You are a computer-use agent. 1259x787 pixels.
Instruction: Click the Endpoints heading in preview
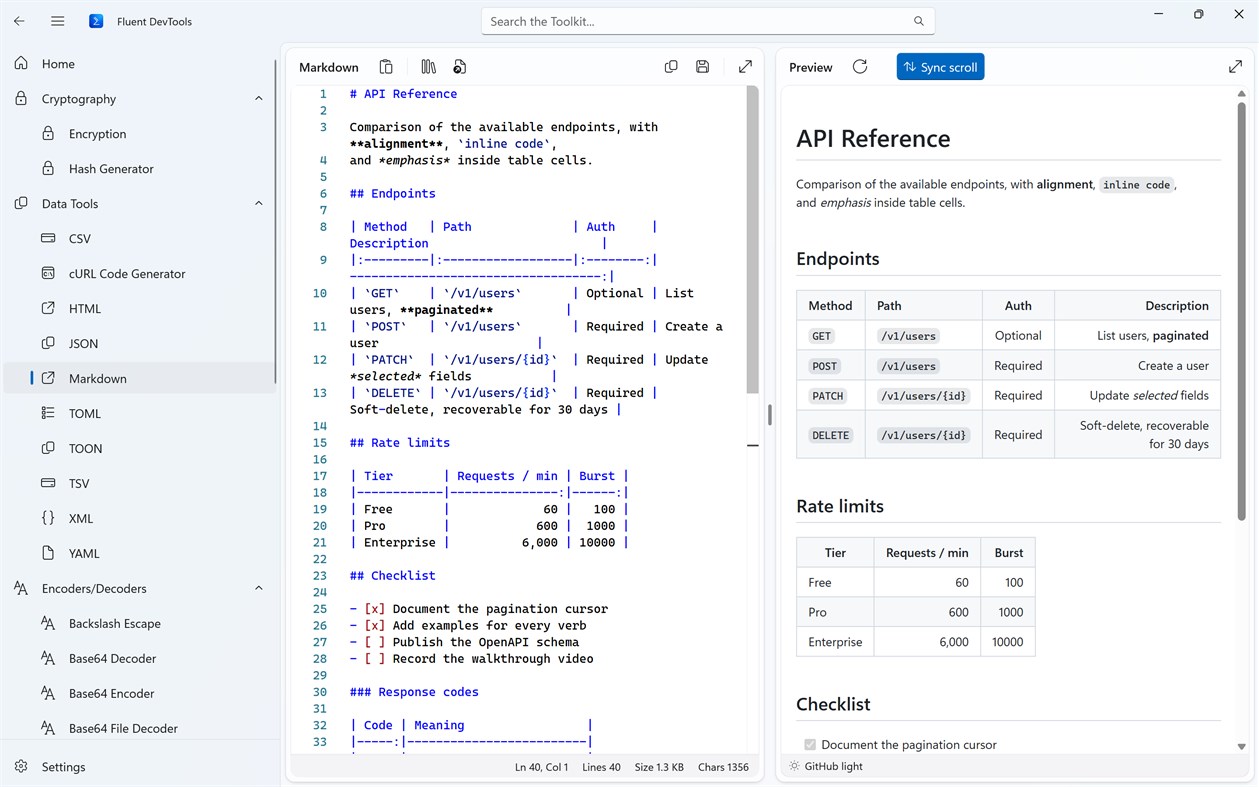click(838, 259)
